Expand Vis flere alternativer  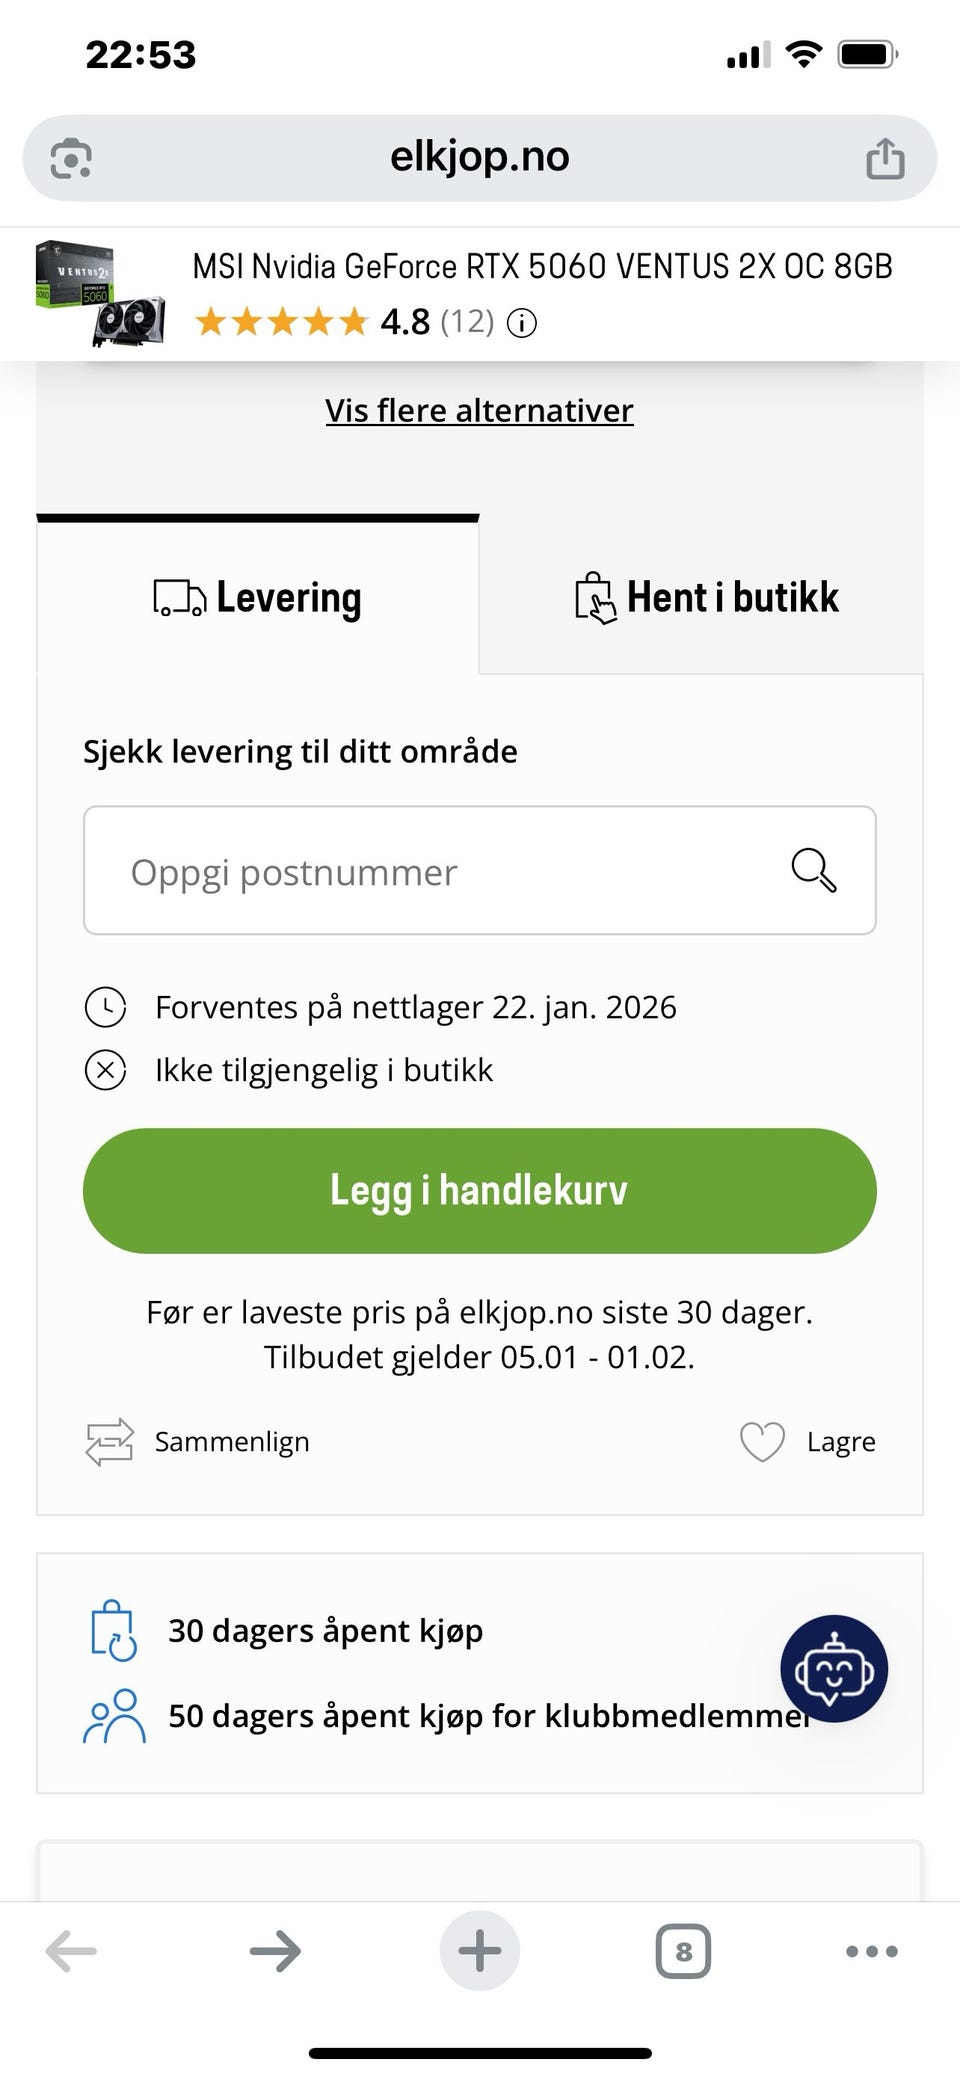point(479,411)
